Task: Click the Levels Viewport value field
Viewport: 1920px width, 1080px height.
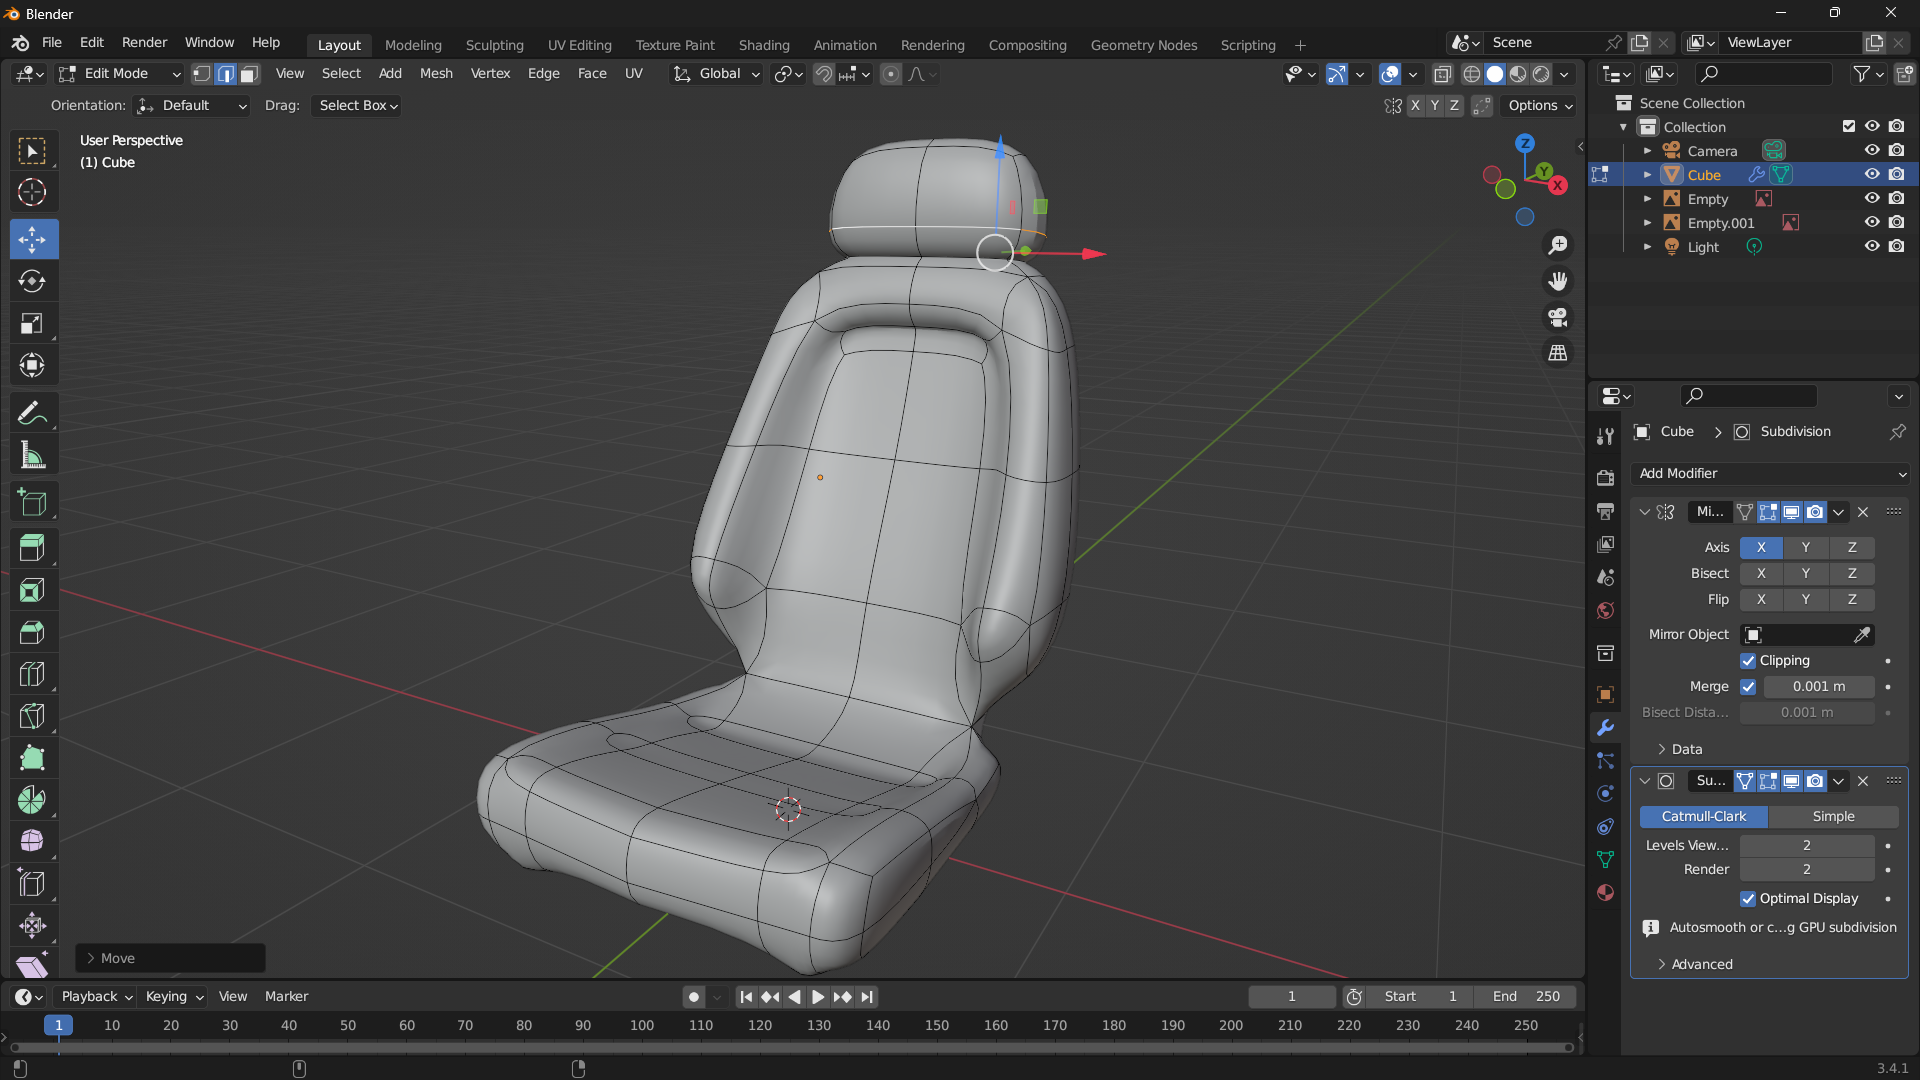Action: coord(1806,846)
